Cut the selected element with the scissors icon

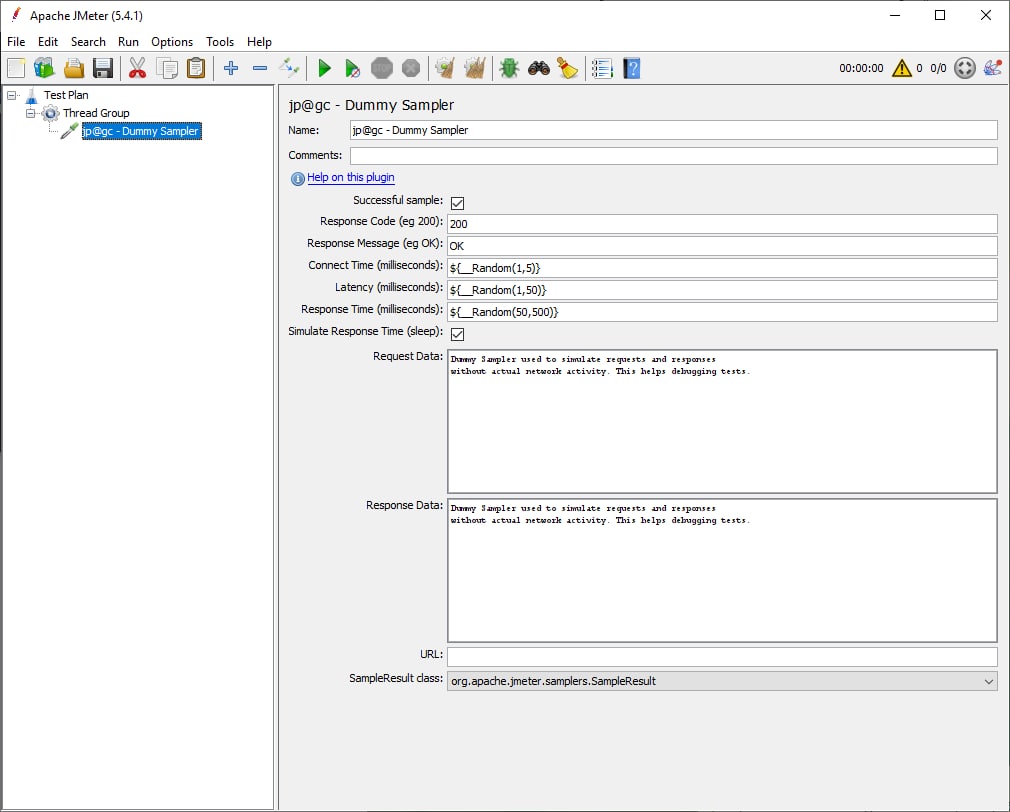coord(137,68)
